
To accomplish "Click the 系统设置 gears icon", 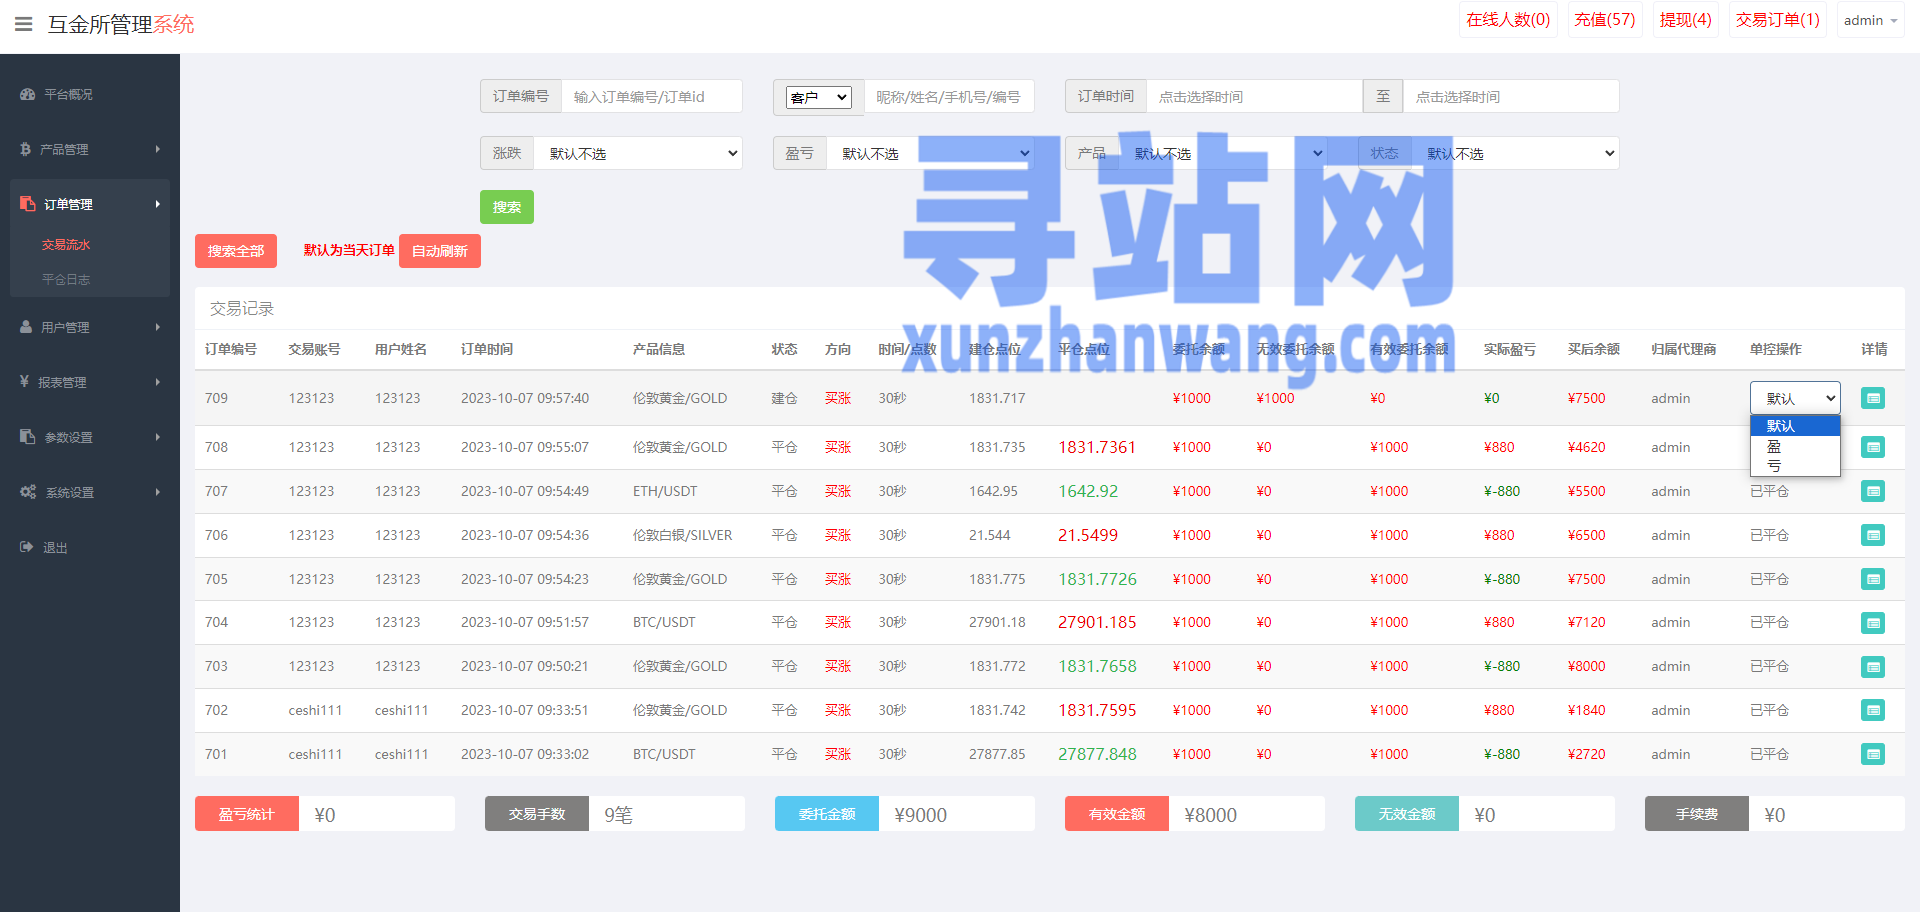I will click(x=27, y=492).
